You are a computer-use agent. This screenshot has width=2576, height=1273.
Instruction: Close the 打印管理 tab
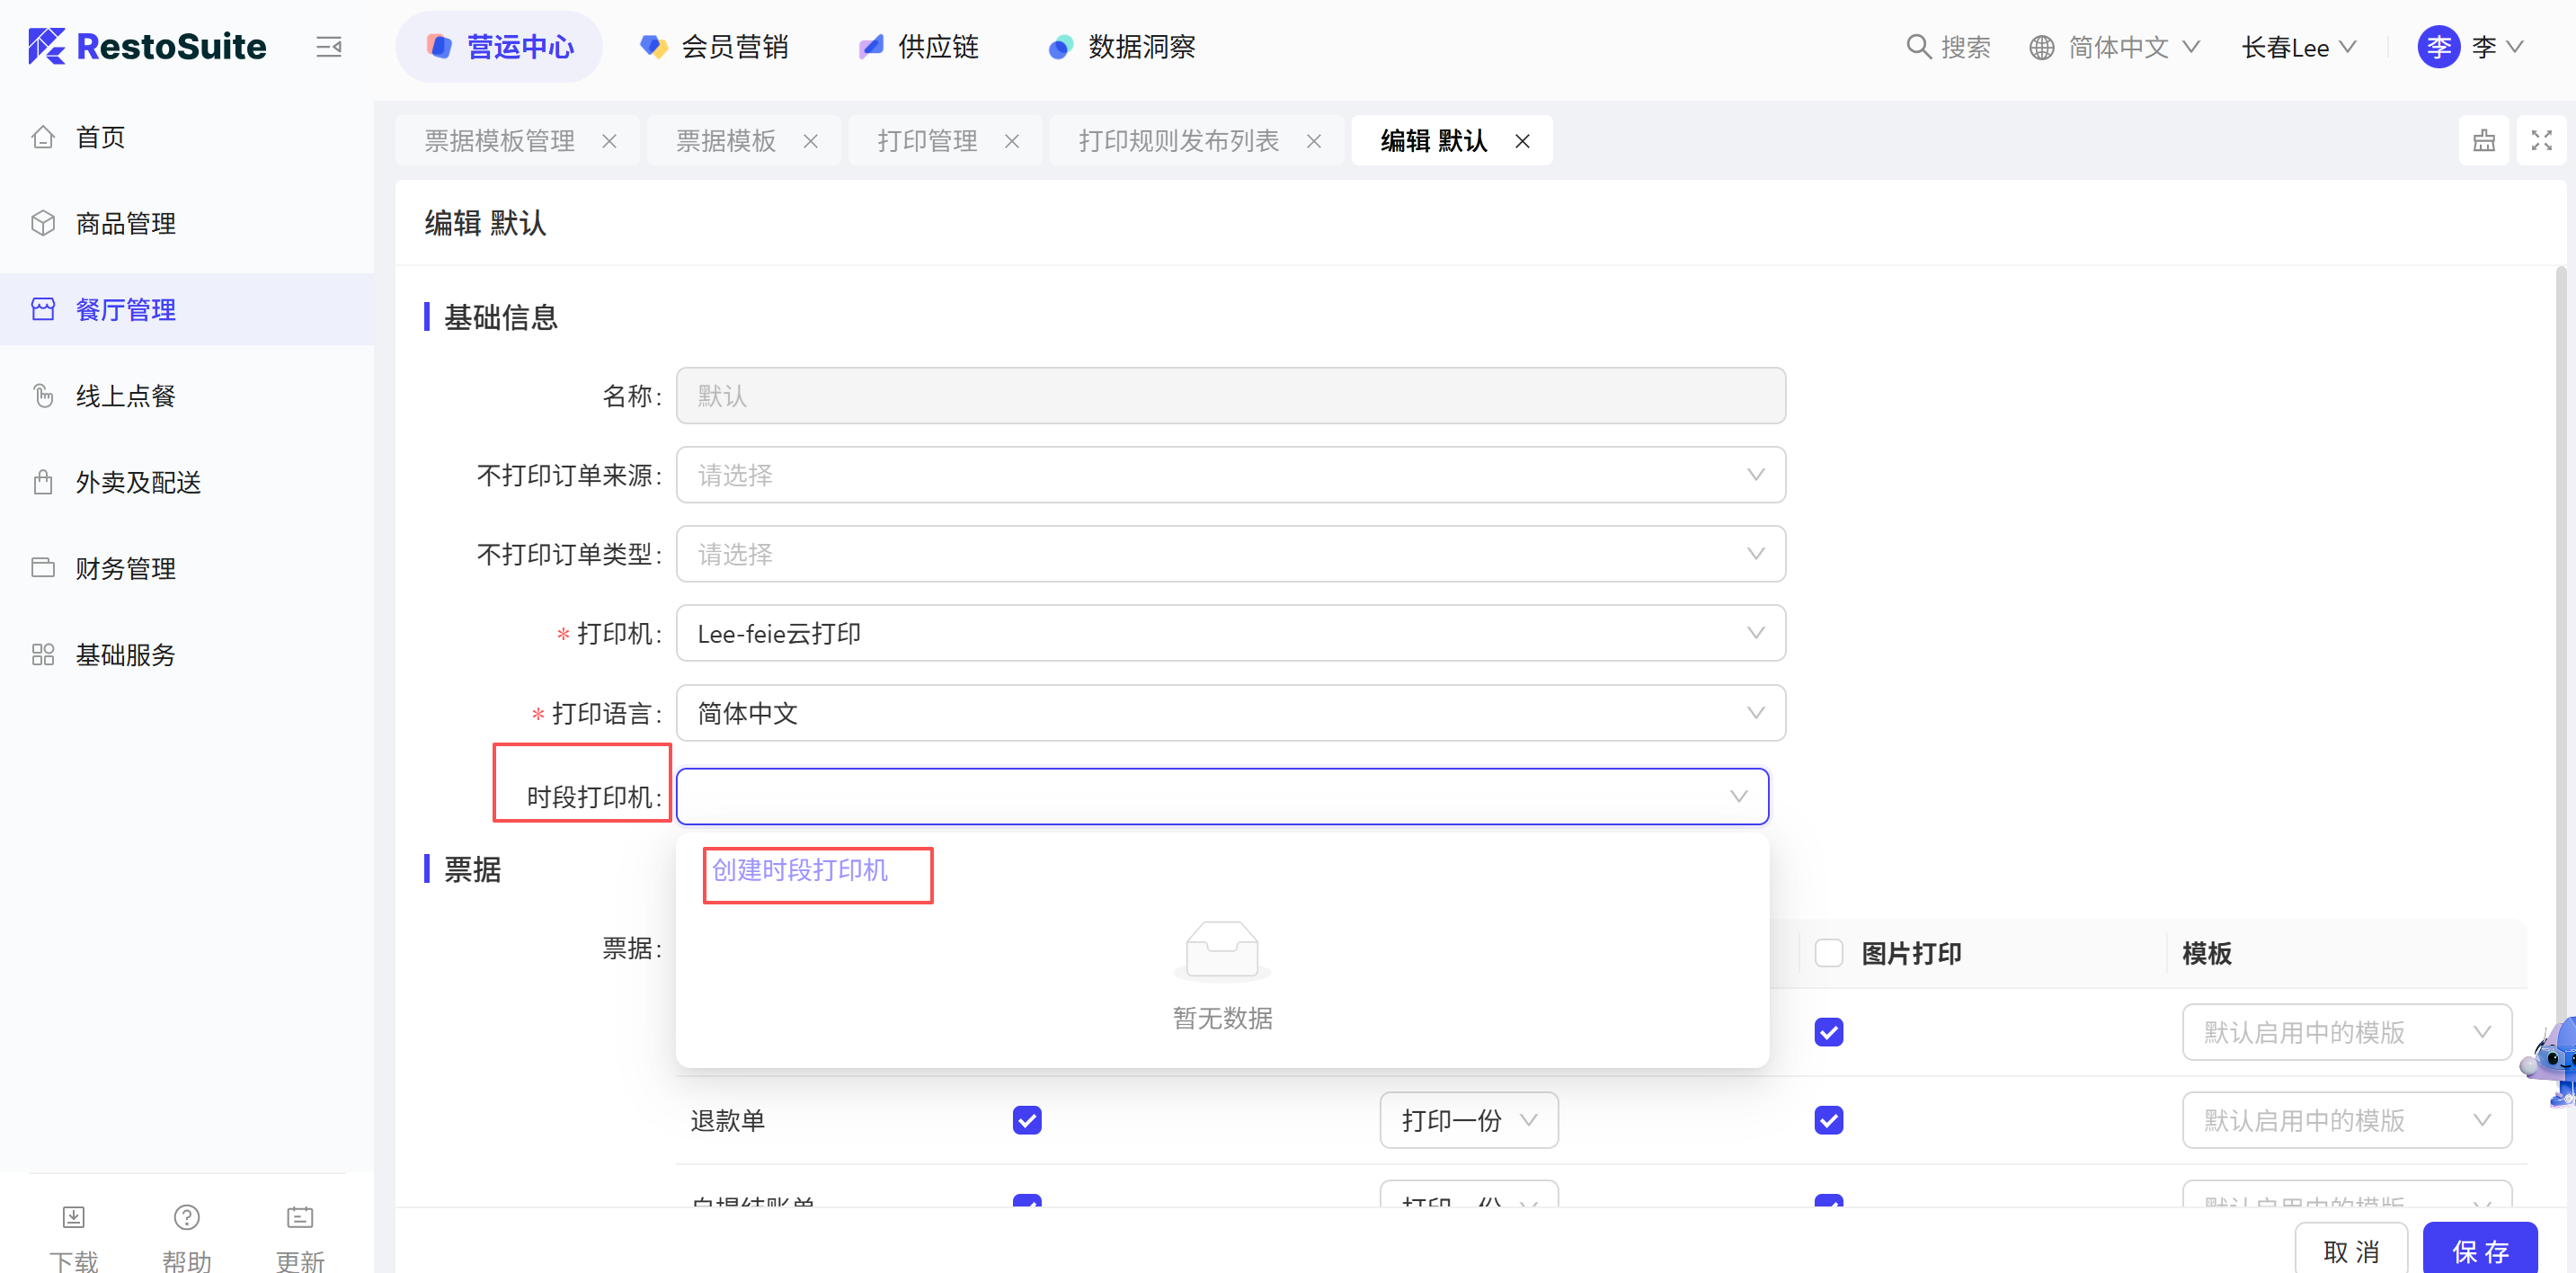1012,142
